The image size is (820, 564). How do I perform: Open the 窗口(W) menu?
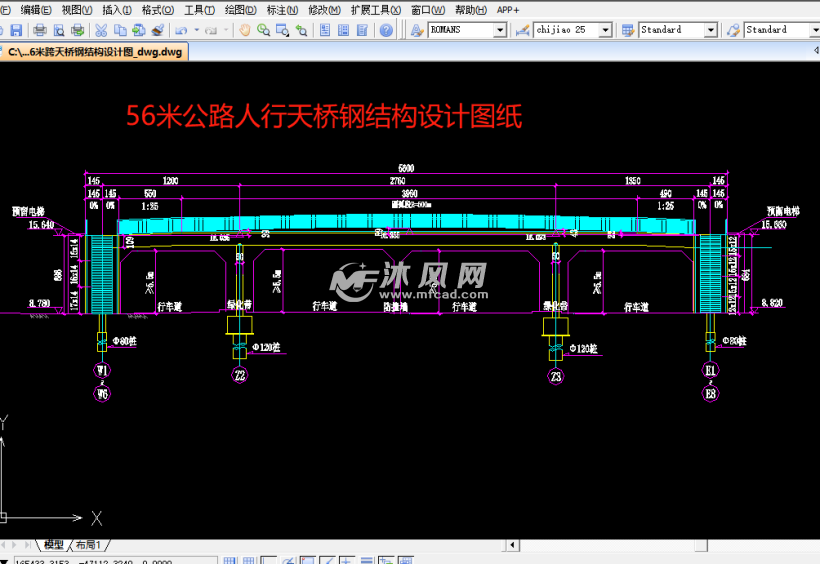428,10
